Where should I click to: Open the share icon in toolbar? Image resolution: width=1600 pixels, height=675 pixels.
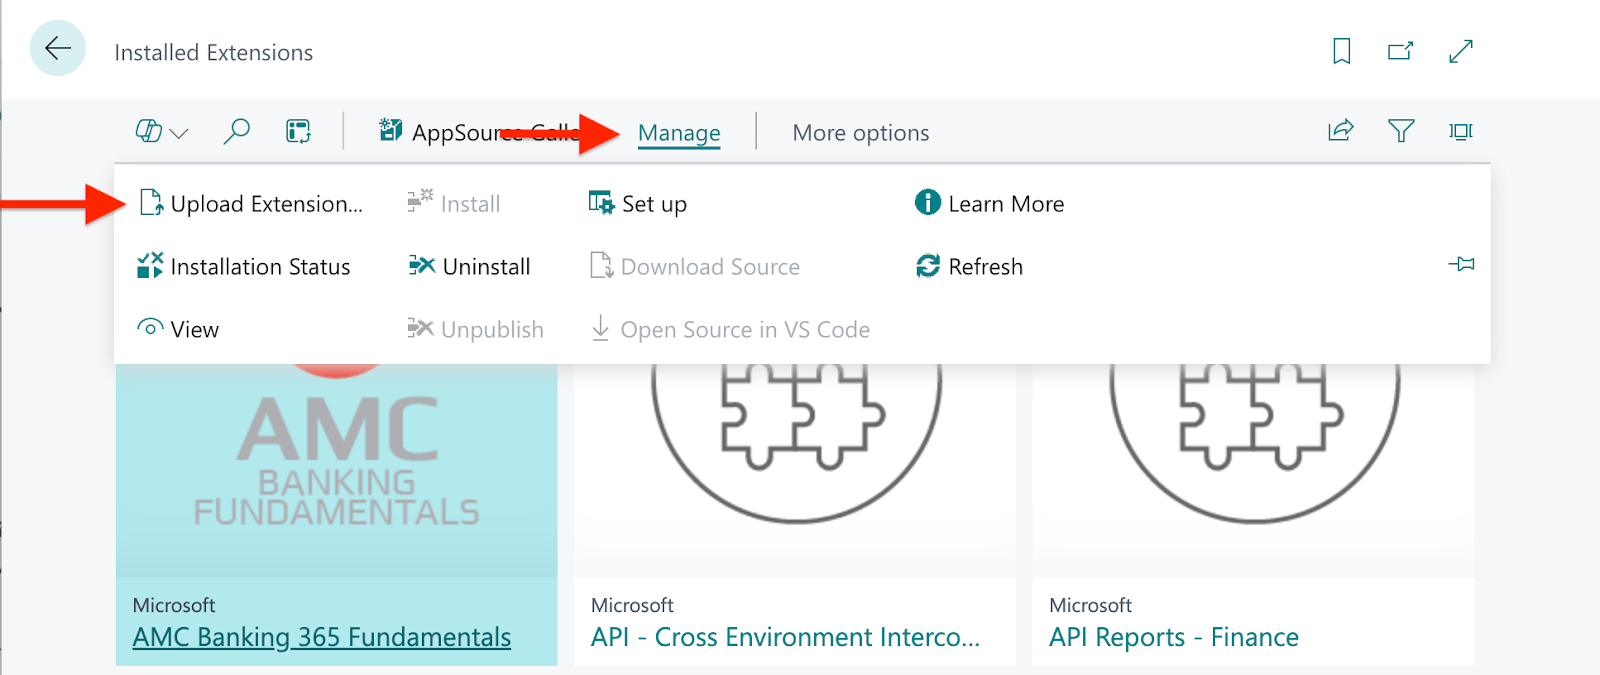pyautogui.click(x=1340, y=131)
